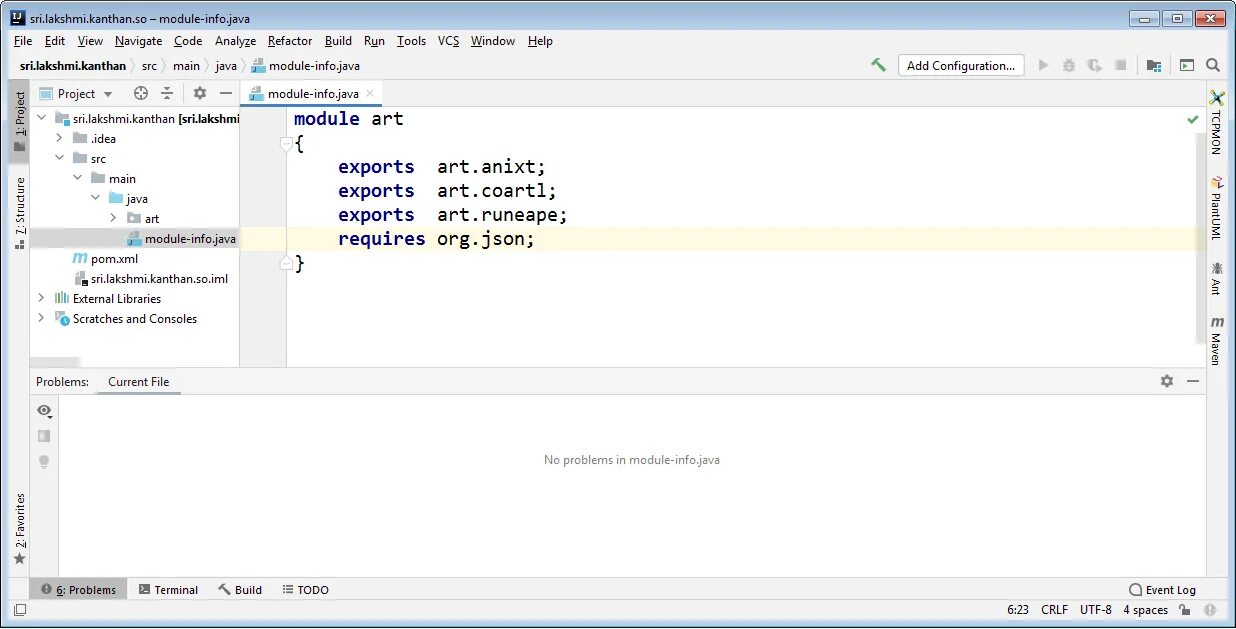Toggle the Build tool window
The image size is (1236, 629).
(x=240, y=590)
